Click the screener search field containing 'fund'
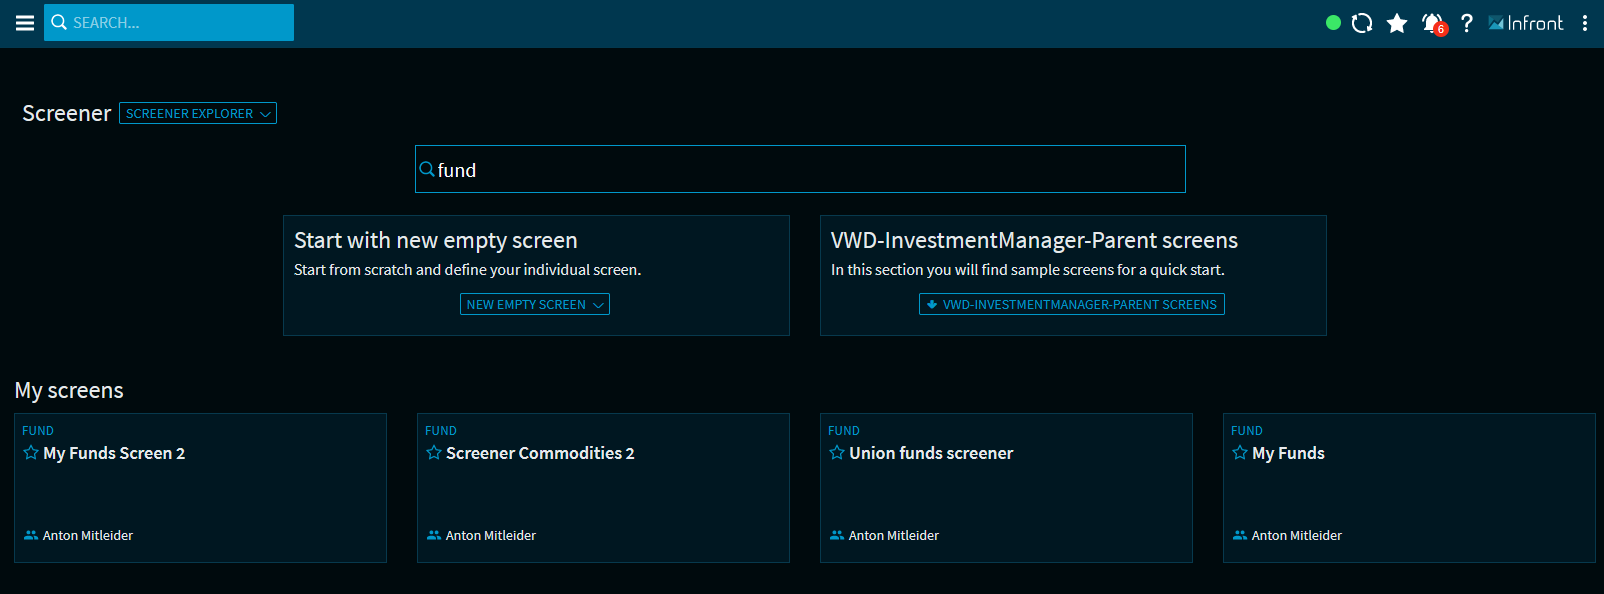 (x=800, y=170)
